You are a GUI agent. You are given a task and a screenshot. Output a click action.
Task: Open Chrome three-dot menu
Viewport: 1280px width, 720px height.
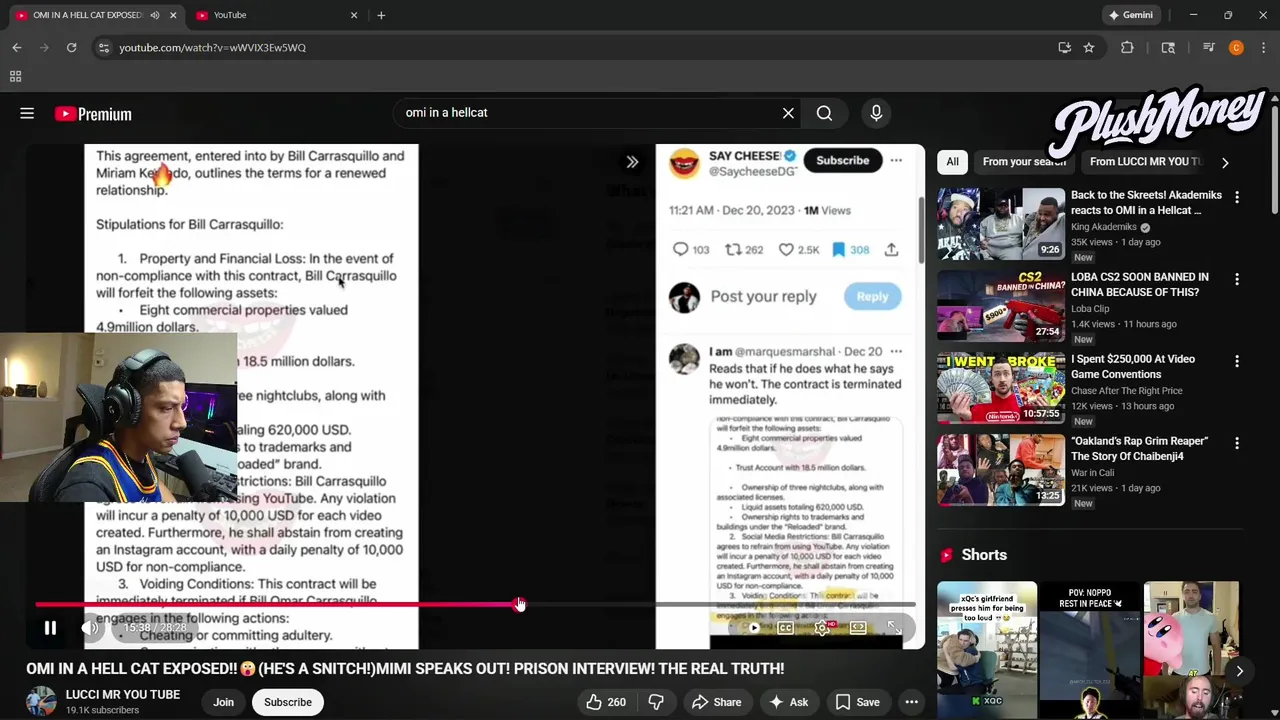1263,47
